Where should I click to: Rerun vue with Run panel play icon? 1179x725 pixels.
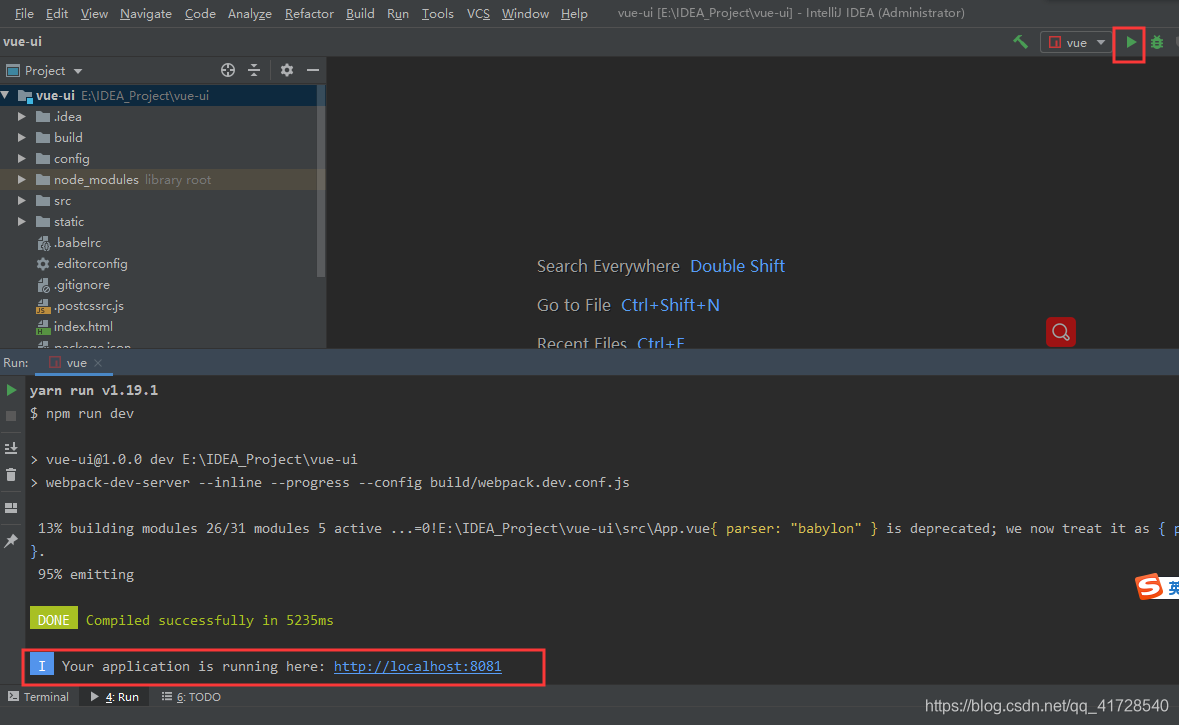pyautogui.click(x=11, y=390)
